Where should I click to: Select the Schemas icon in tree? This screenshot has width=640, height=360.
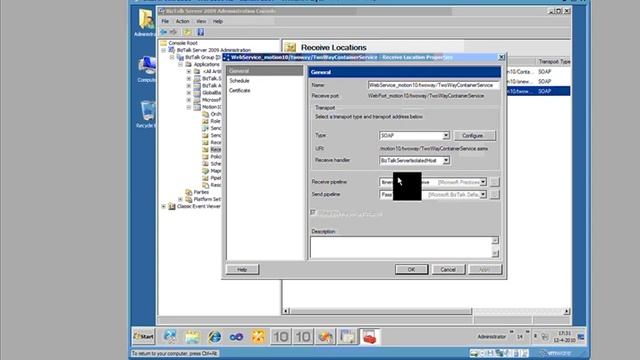point(205,164)
